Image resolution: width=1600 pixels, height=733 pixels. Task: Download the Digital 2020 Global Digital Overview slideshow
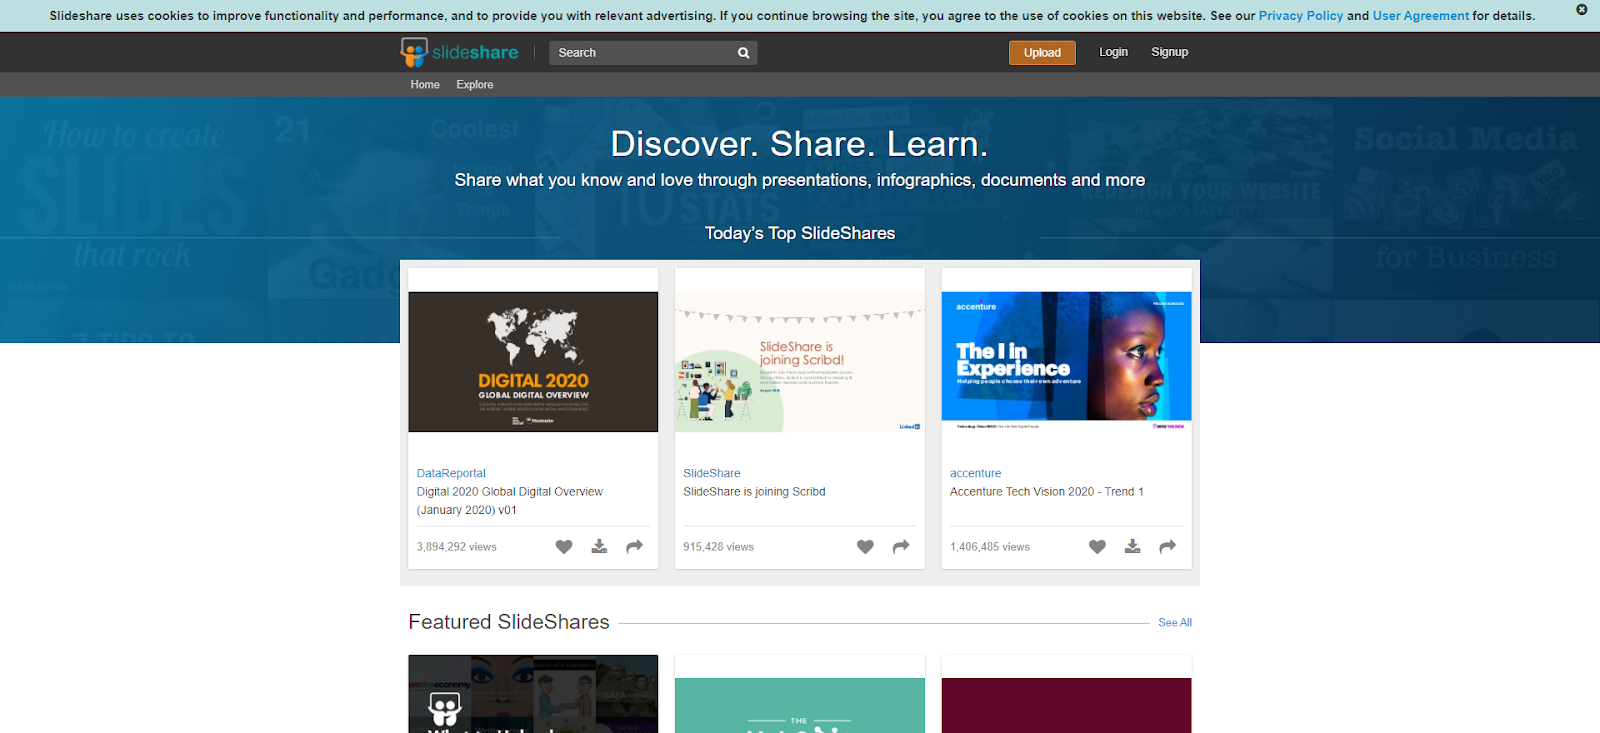point(599,546)
